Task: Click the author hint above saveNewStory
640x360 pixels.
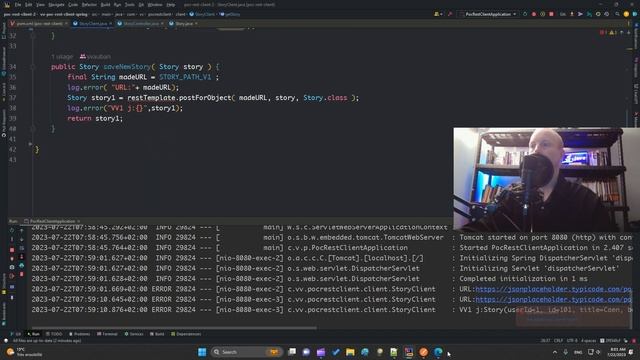Action: tap(95, 56)
